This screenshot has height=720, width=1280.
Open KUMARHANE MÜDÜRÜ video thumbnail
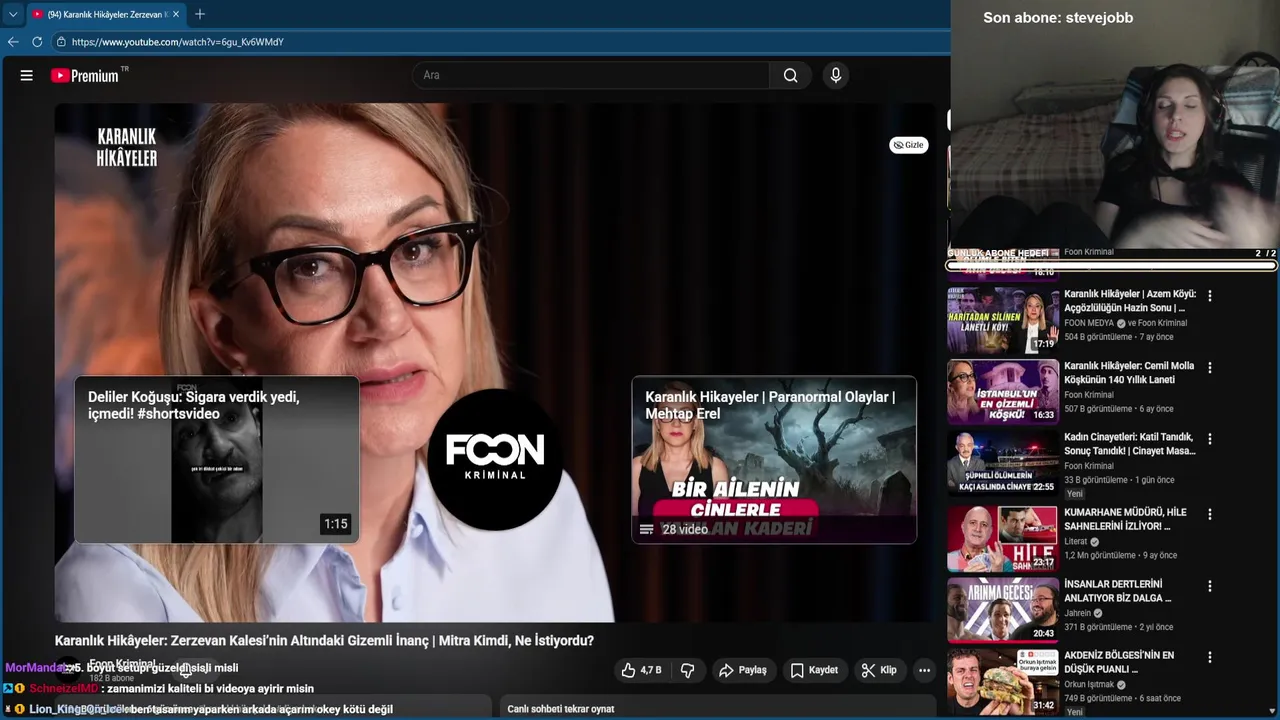[1003, 538]
